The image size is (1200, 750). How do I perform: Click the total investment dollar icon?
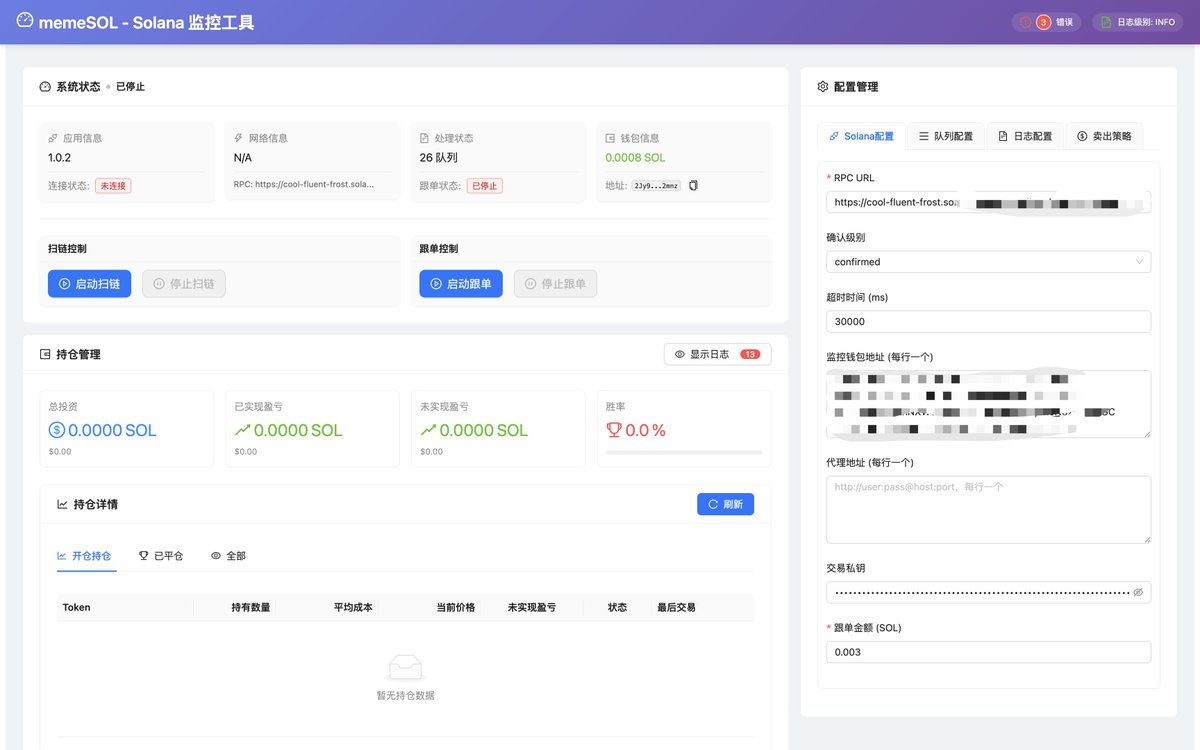(57, 431)
